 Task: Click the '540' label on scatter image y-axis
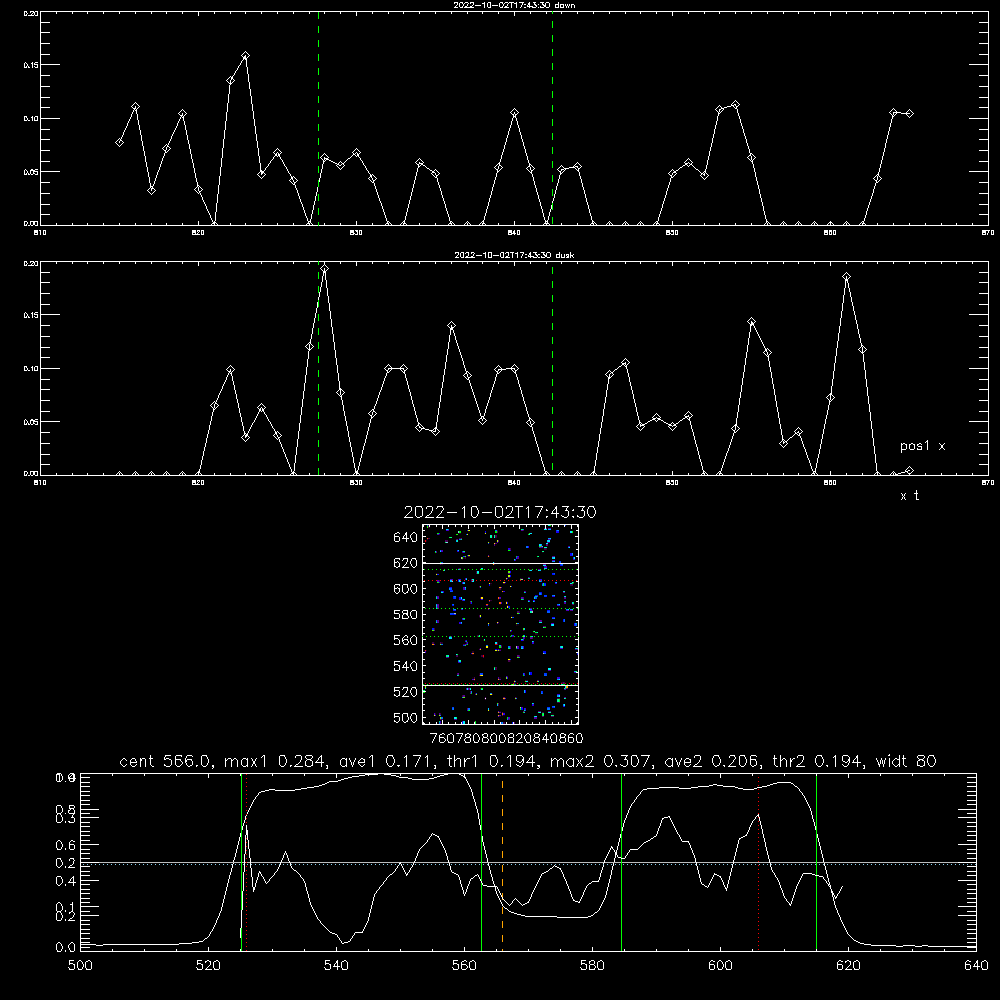point(406,666)
